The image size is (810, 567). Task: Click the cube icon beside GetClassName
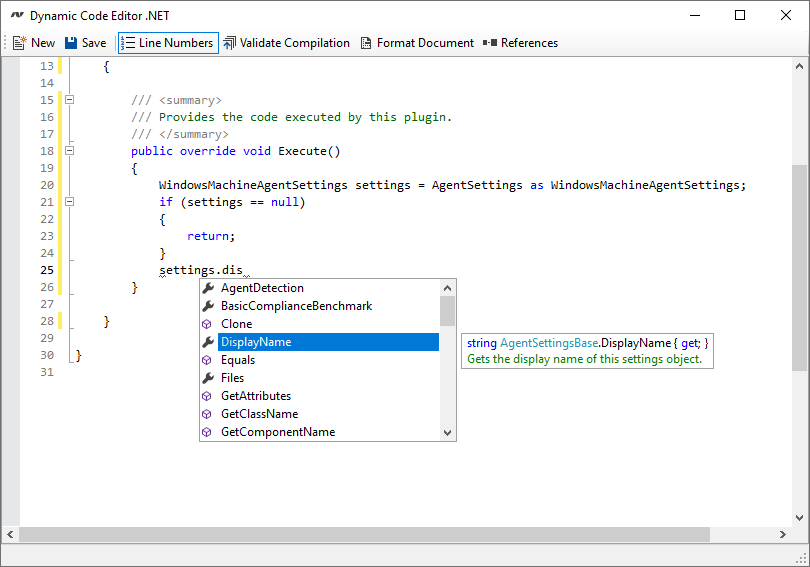(207, 414)
